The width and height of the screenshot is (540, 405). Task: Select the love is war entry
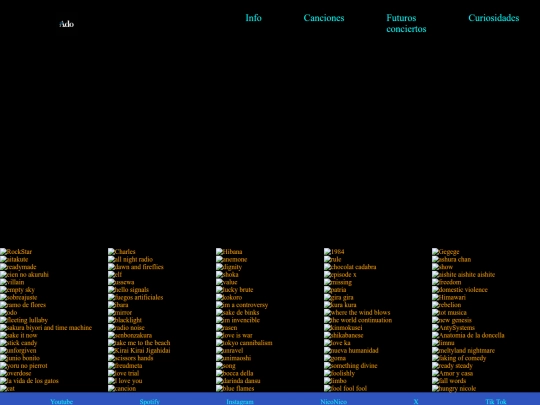pyautogui.click(x=234, y=335)
